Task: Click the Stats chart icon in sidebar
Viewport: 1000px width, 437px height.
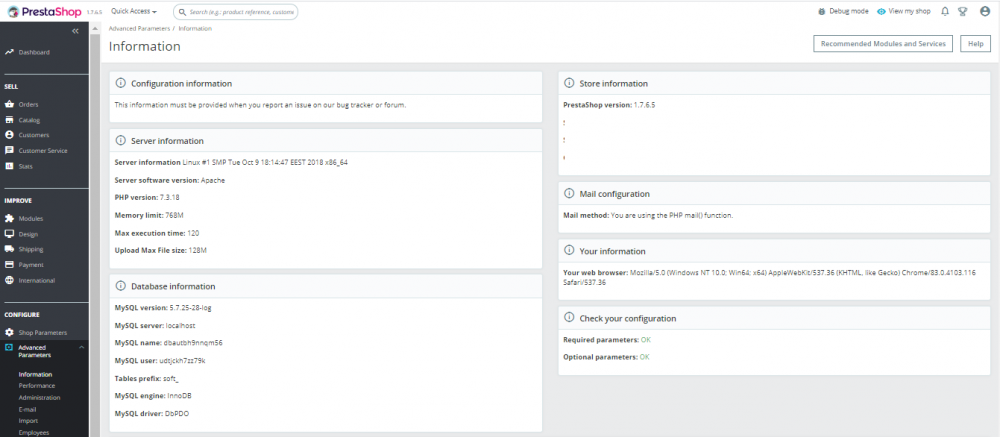Action: point(10,166)
